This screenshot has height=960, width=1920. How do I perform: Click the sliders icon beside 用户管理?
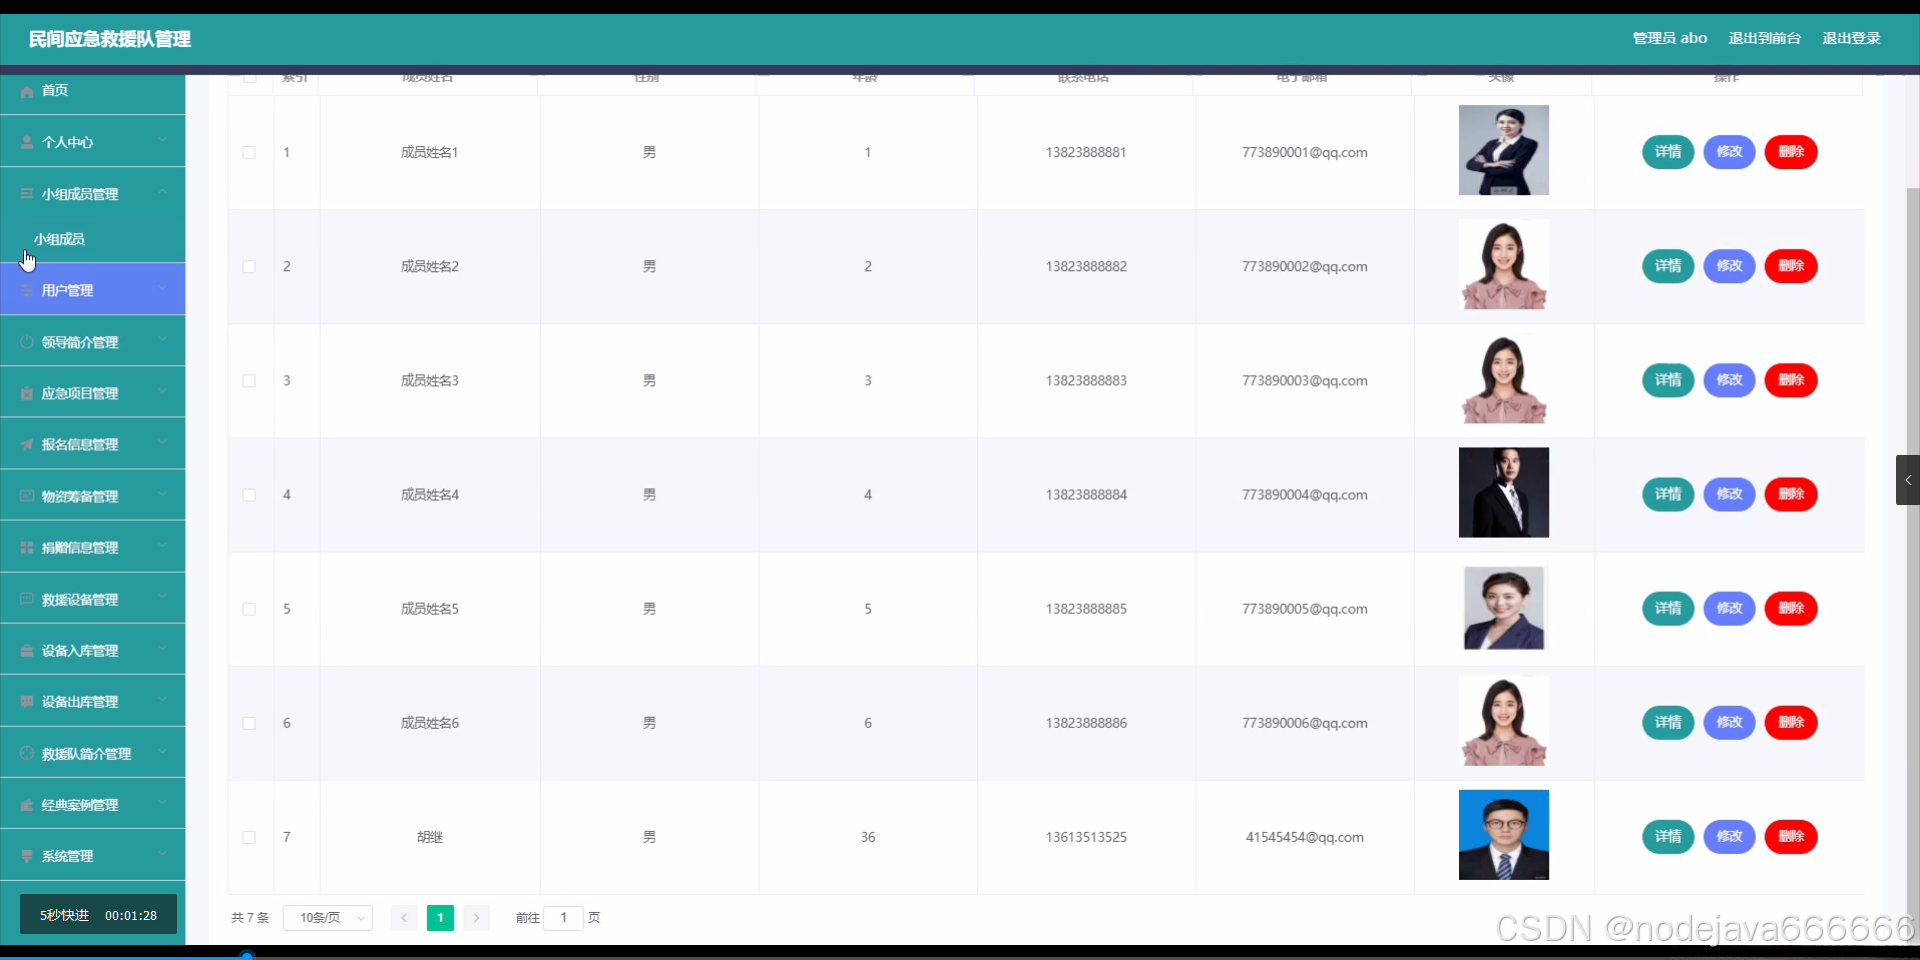coord(27,290)
